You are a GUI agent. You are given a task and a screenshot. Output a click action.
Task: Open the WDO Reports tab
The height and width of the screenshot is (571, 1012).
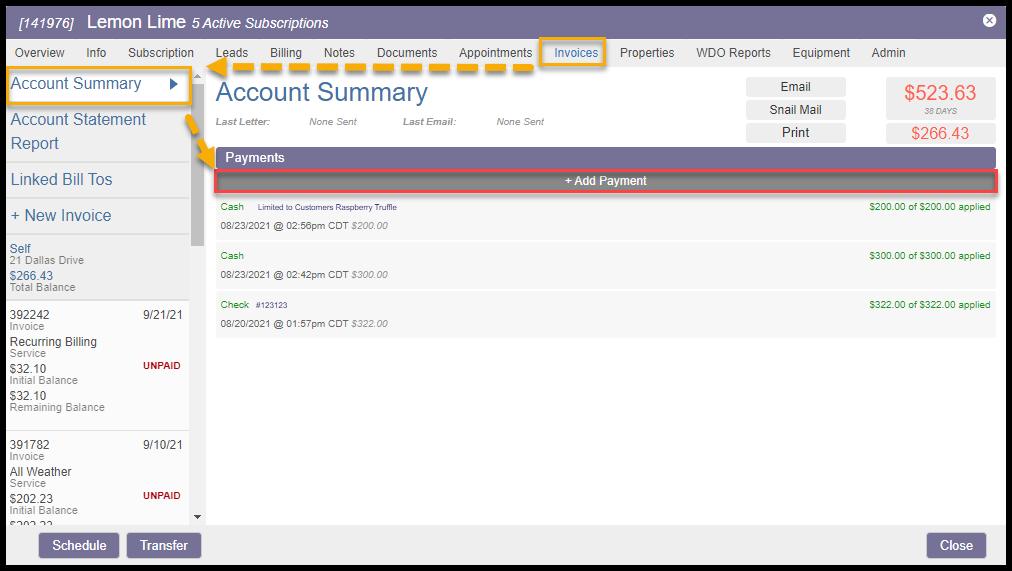pyautogui.click(x=733, y=53)
